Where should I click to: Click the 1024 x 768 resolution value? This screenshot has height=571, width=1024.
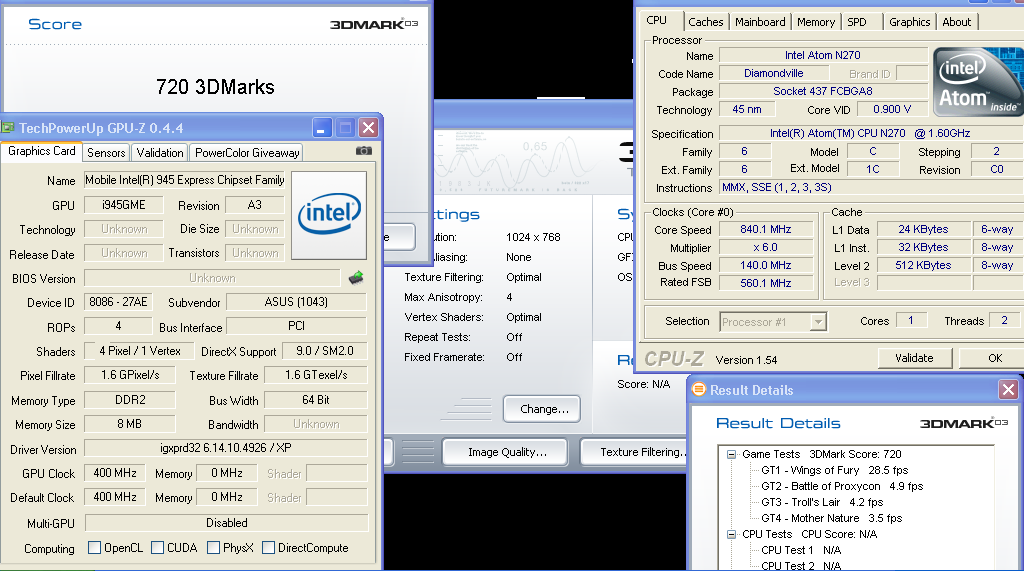533,237
